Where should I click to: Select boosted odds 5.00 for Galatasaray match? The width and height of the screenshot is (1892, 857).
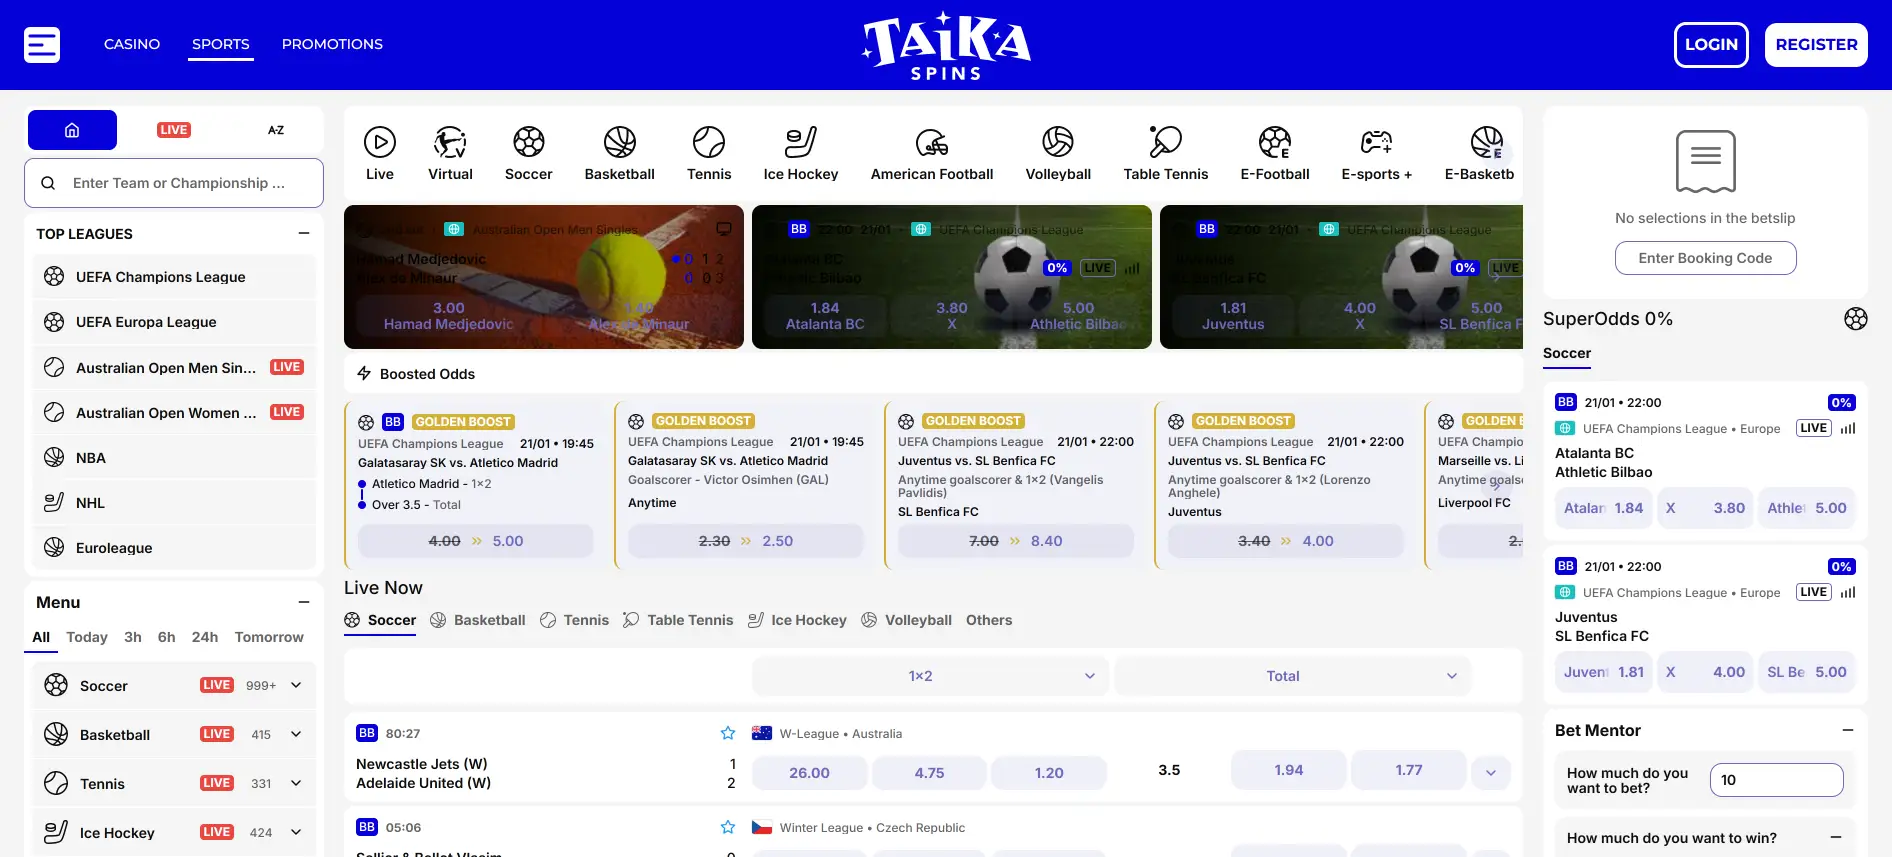tap(476, 541)
